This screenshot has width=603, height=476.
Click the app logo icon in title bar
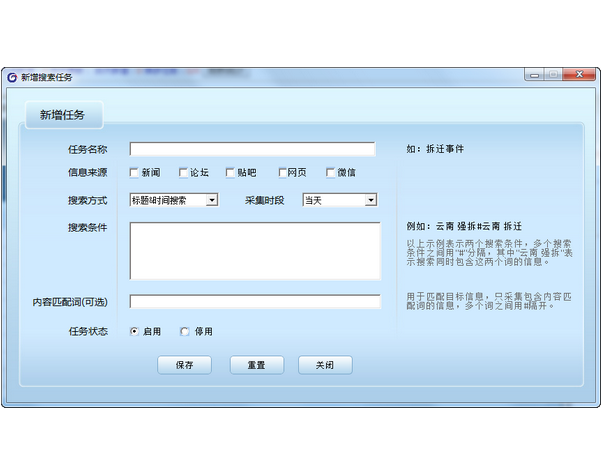pos(12,77)
